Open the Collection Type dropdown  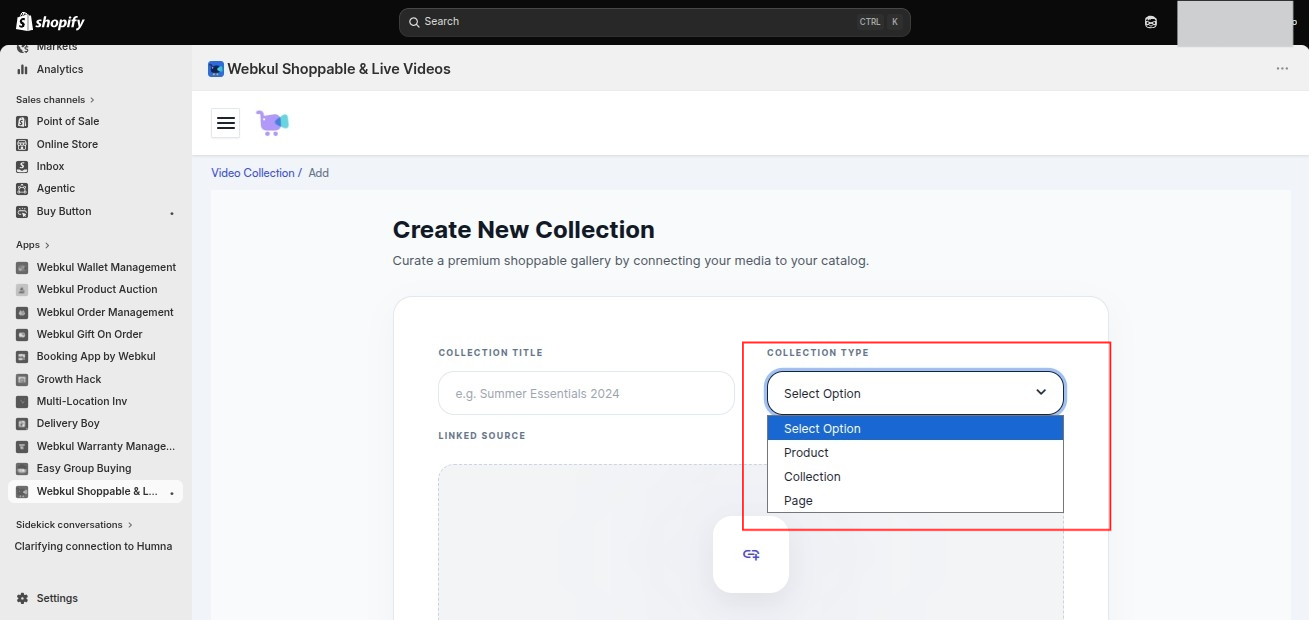pos(915,393)
